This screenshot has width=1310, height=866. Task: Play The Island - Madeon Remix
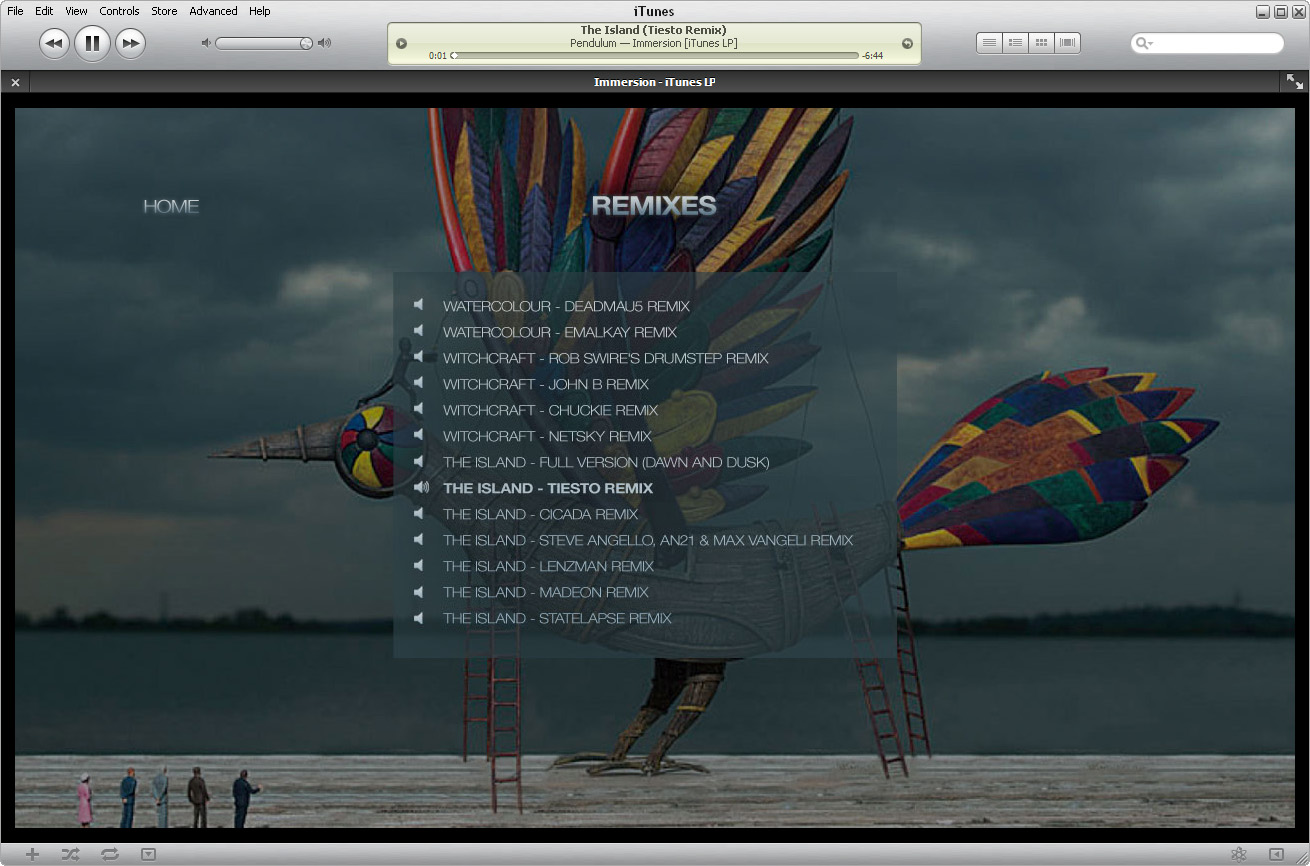[546, 592]
